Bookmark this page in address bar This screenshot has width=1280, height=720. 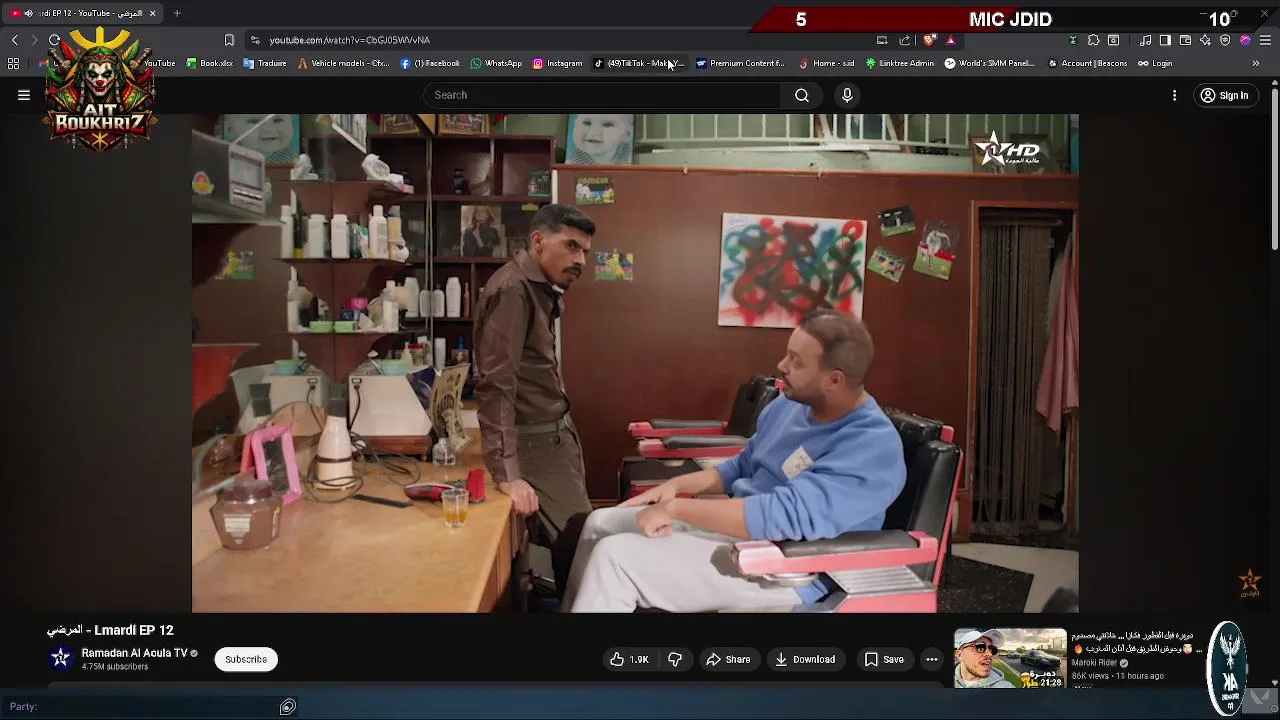229,40
